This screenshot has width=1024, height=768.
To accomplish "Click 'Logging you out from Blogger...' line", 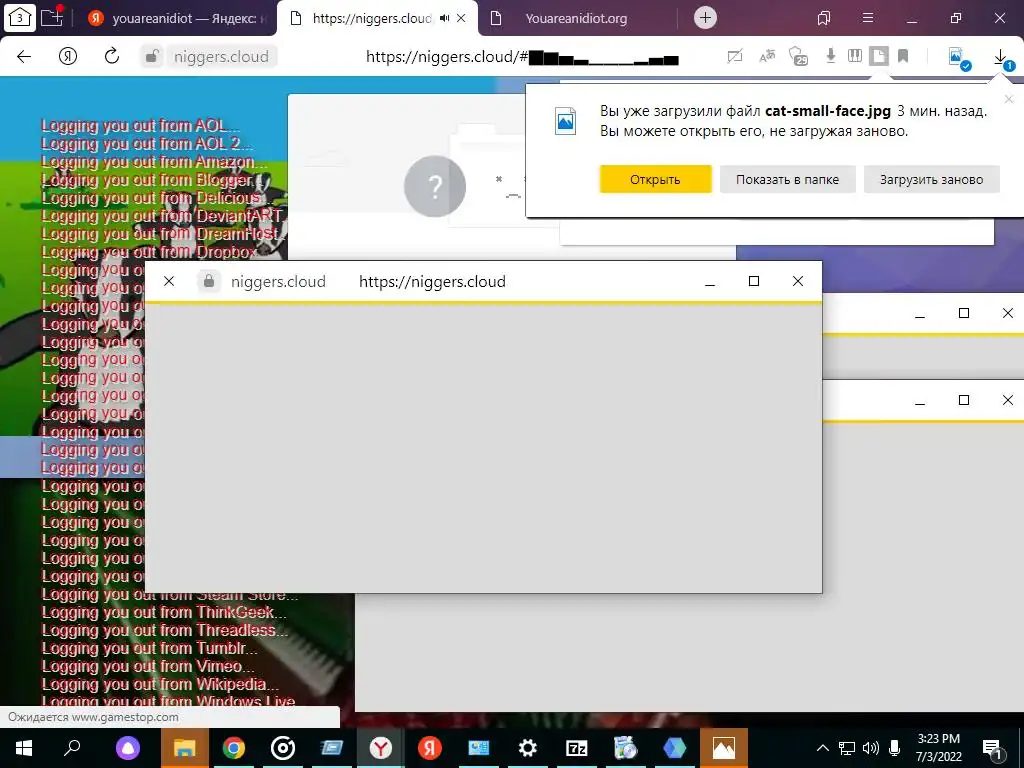I will coord(153,180).
